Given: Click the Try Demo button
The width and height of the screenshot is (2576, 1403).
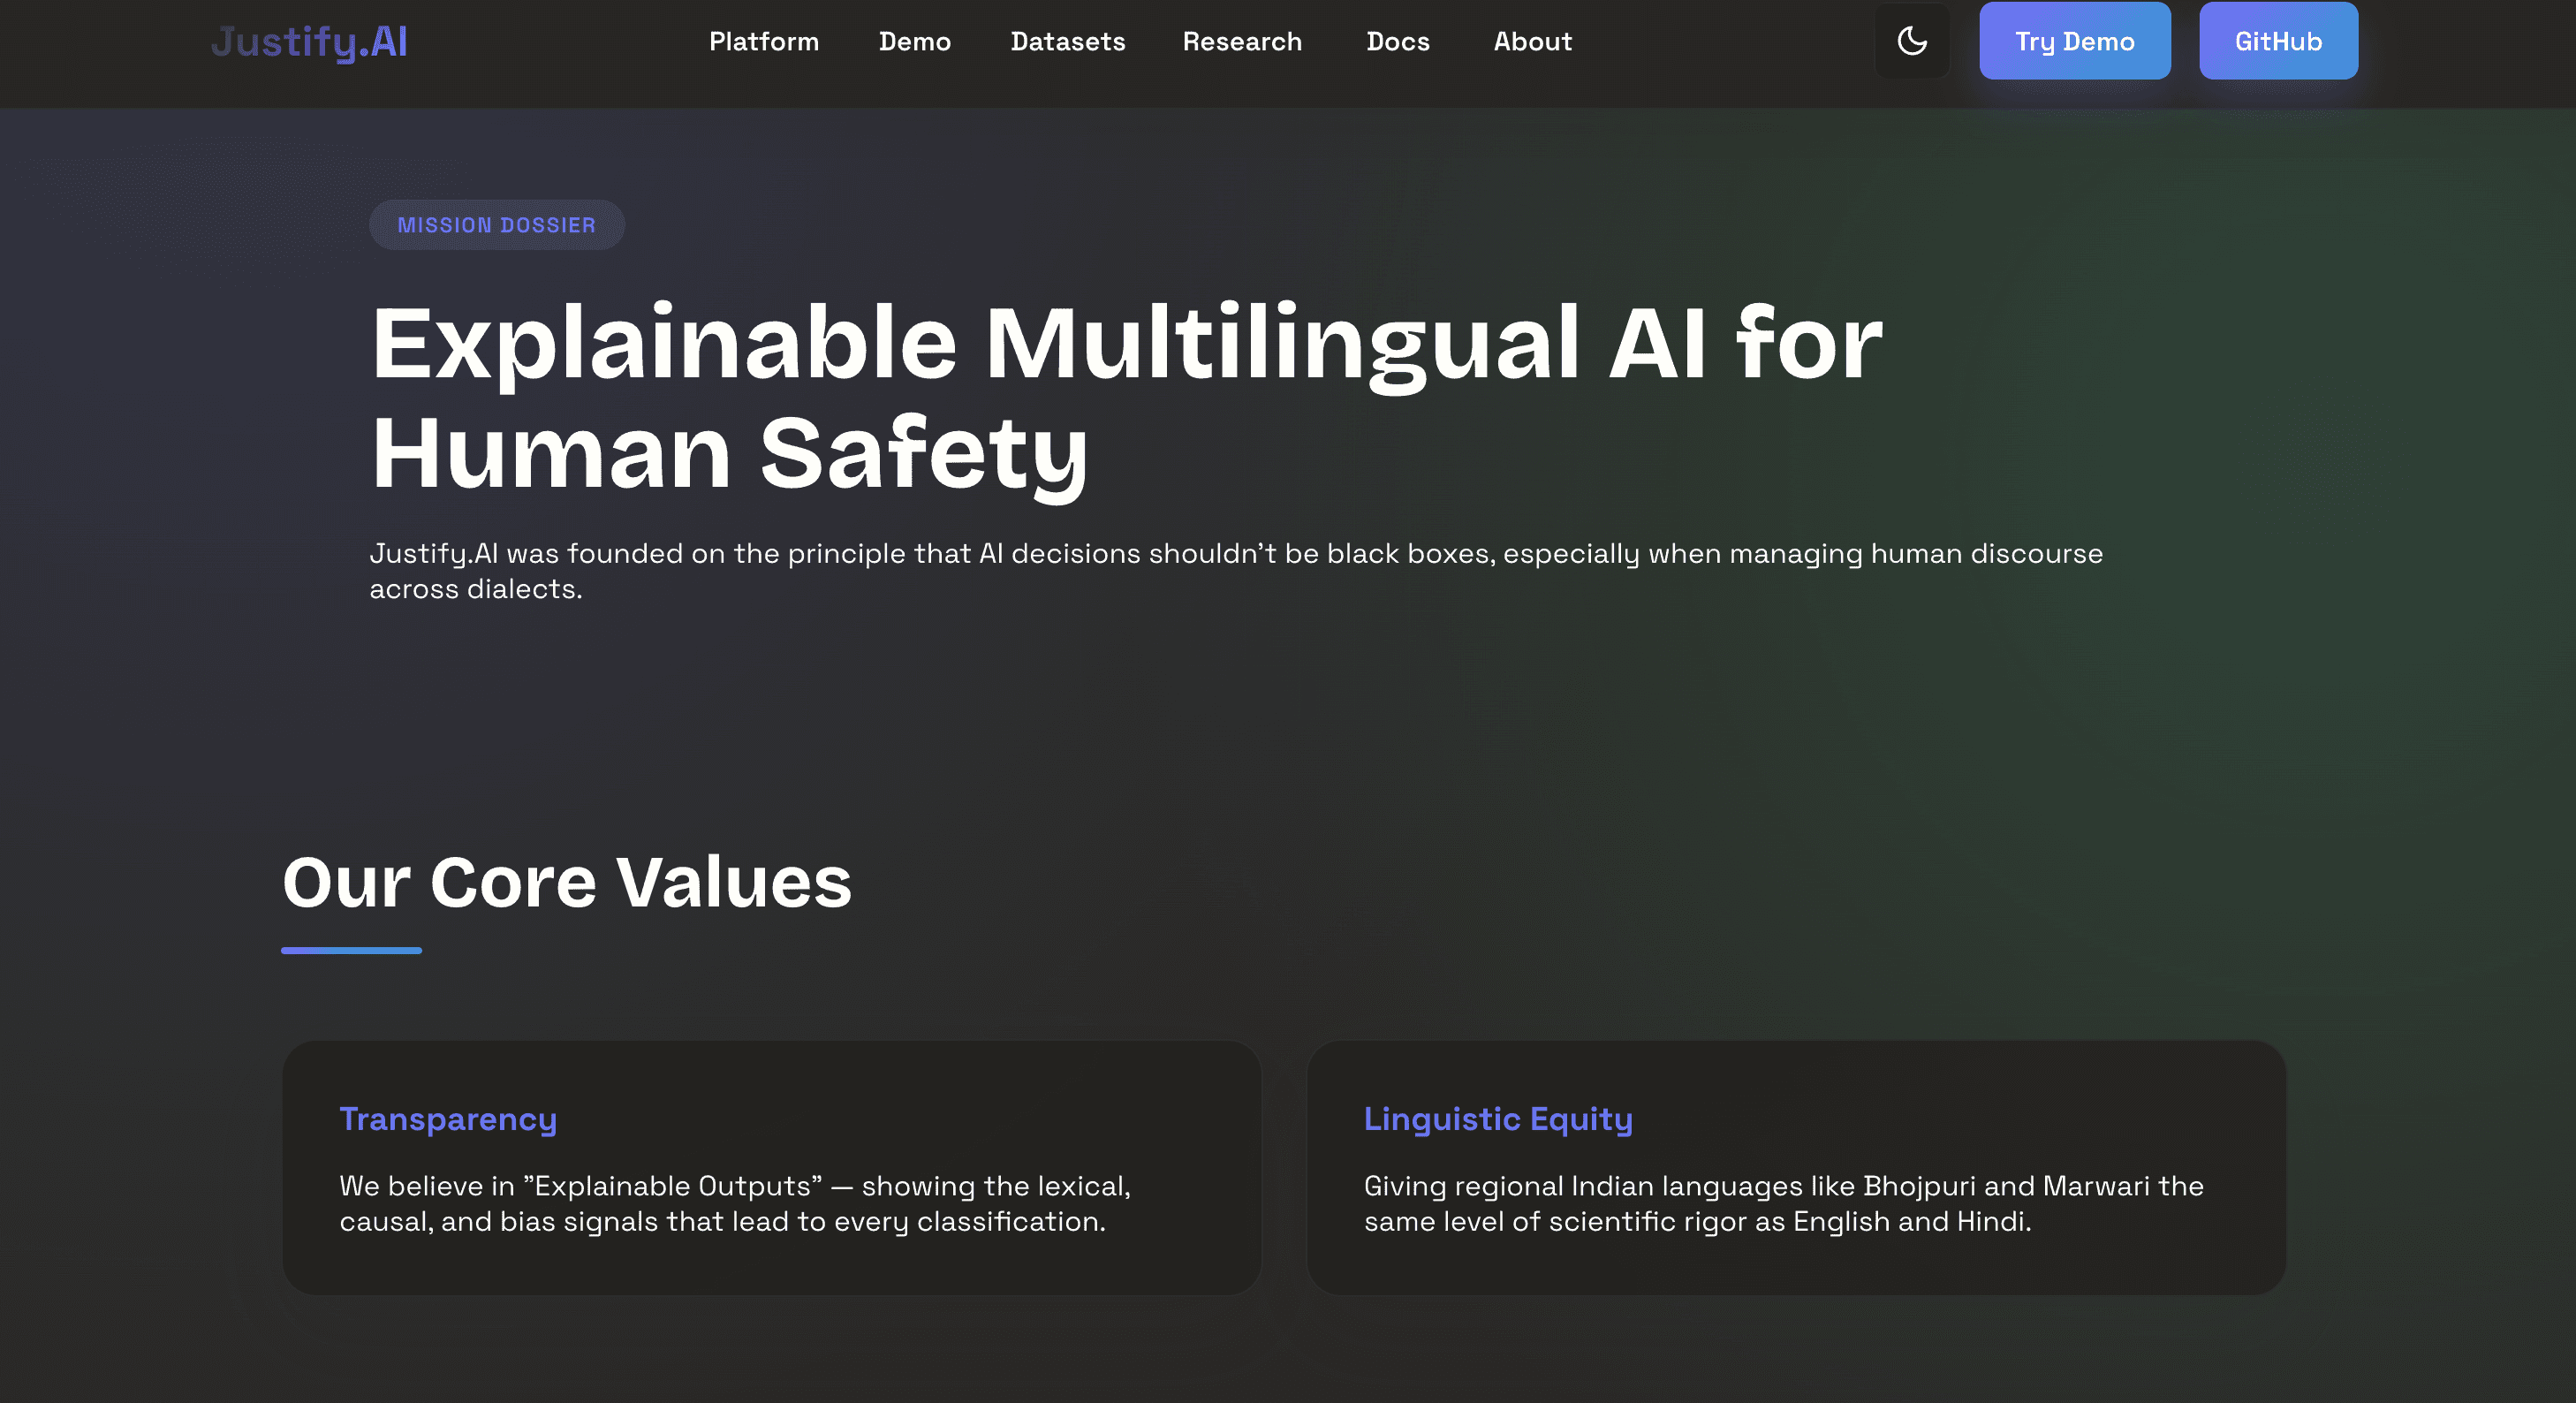Looking at the screenshot, I should 2074,41.
